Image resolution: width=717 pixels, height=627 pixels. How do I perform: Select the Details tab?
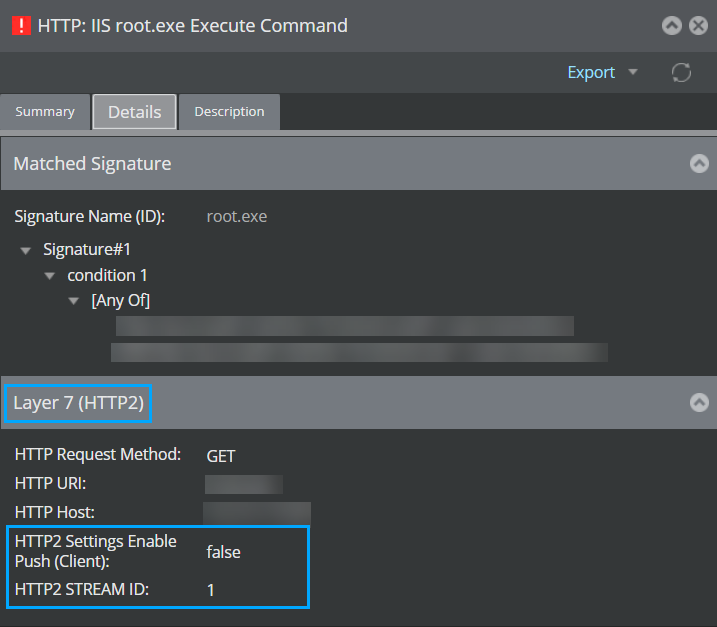click(134, 112)
